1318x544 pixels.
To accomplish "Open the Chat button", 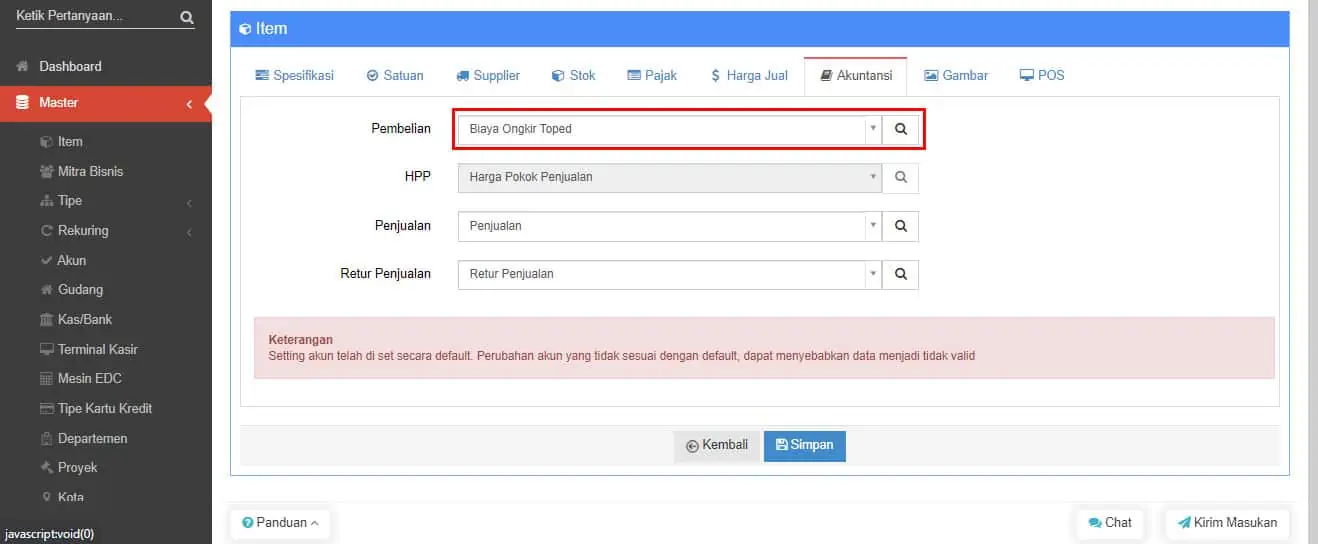I will [x=1110, y=523].
